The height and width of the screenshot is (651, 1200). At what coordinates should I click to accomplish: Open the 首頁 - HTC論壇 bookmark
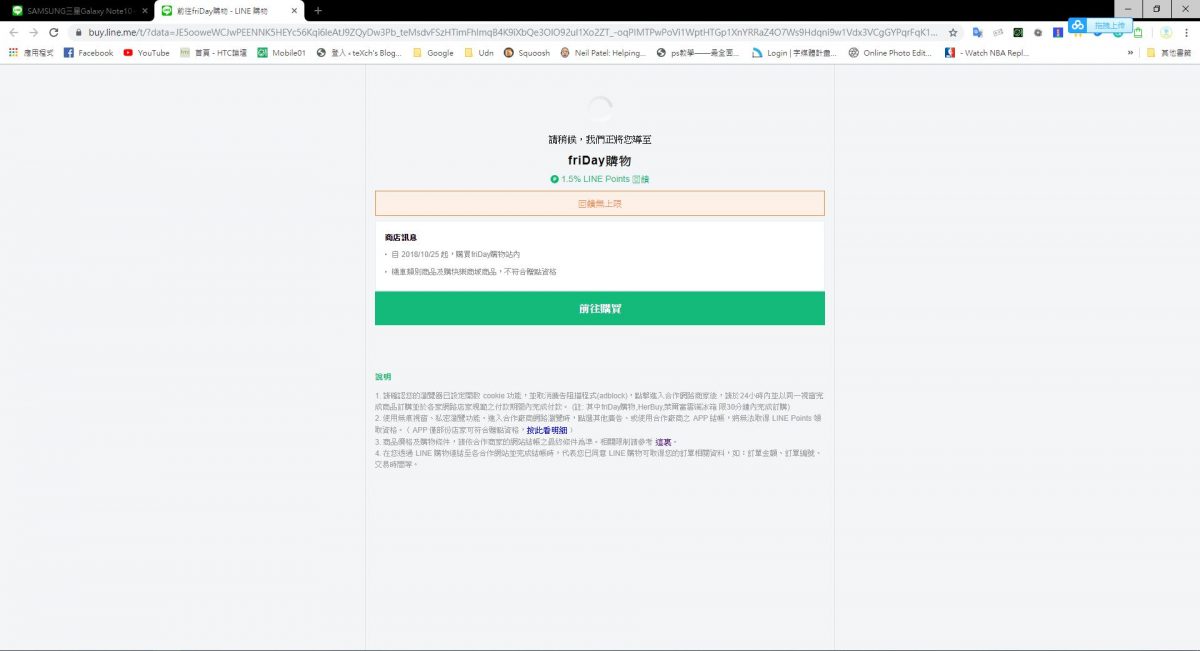click(213, 53)
